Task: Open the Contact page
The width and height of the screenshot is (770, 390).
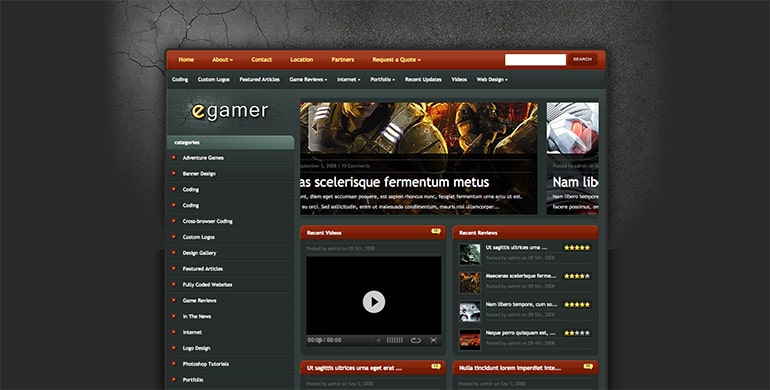Action: tap(261, 59)
